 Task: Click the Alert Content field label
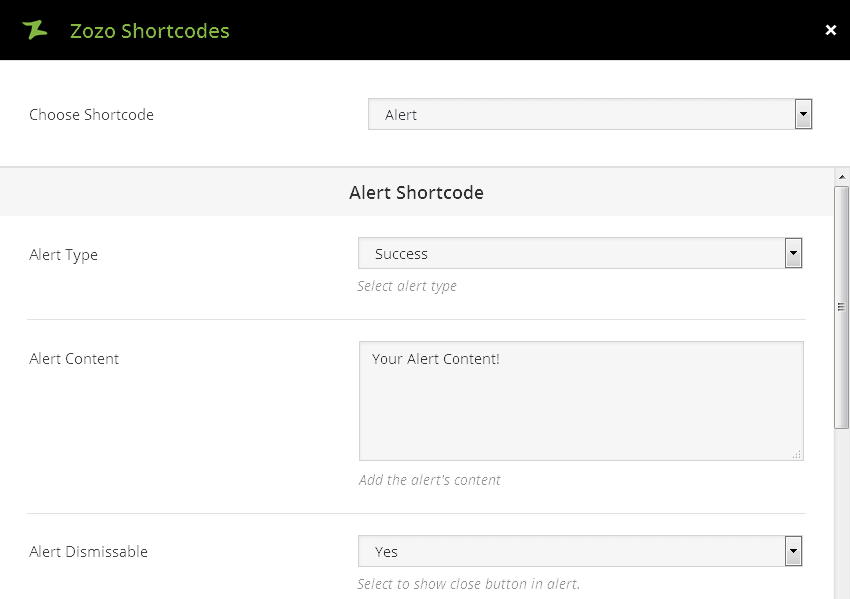(x=74, y=359)
